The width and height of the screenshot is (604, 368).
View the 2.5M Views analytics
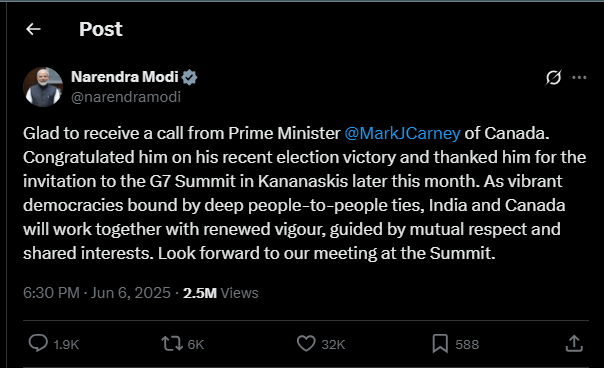coord(220,293)
